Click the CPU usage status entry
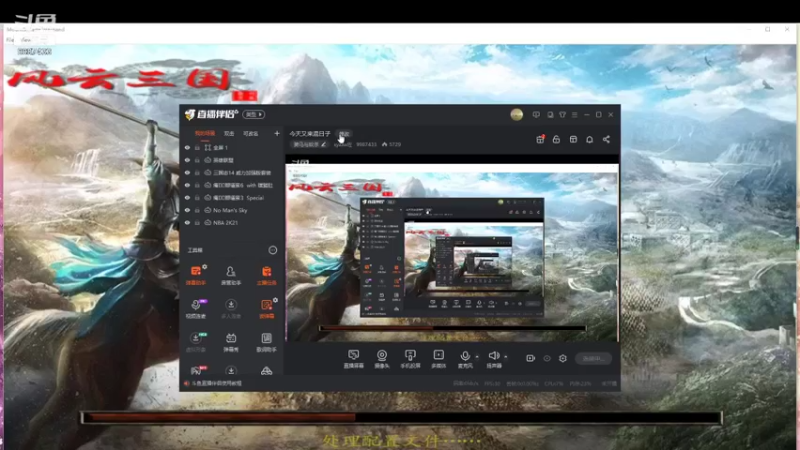Image resolution: width=800 pixels, height=450 pixels. [x=554, y=384]
